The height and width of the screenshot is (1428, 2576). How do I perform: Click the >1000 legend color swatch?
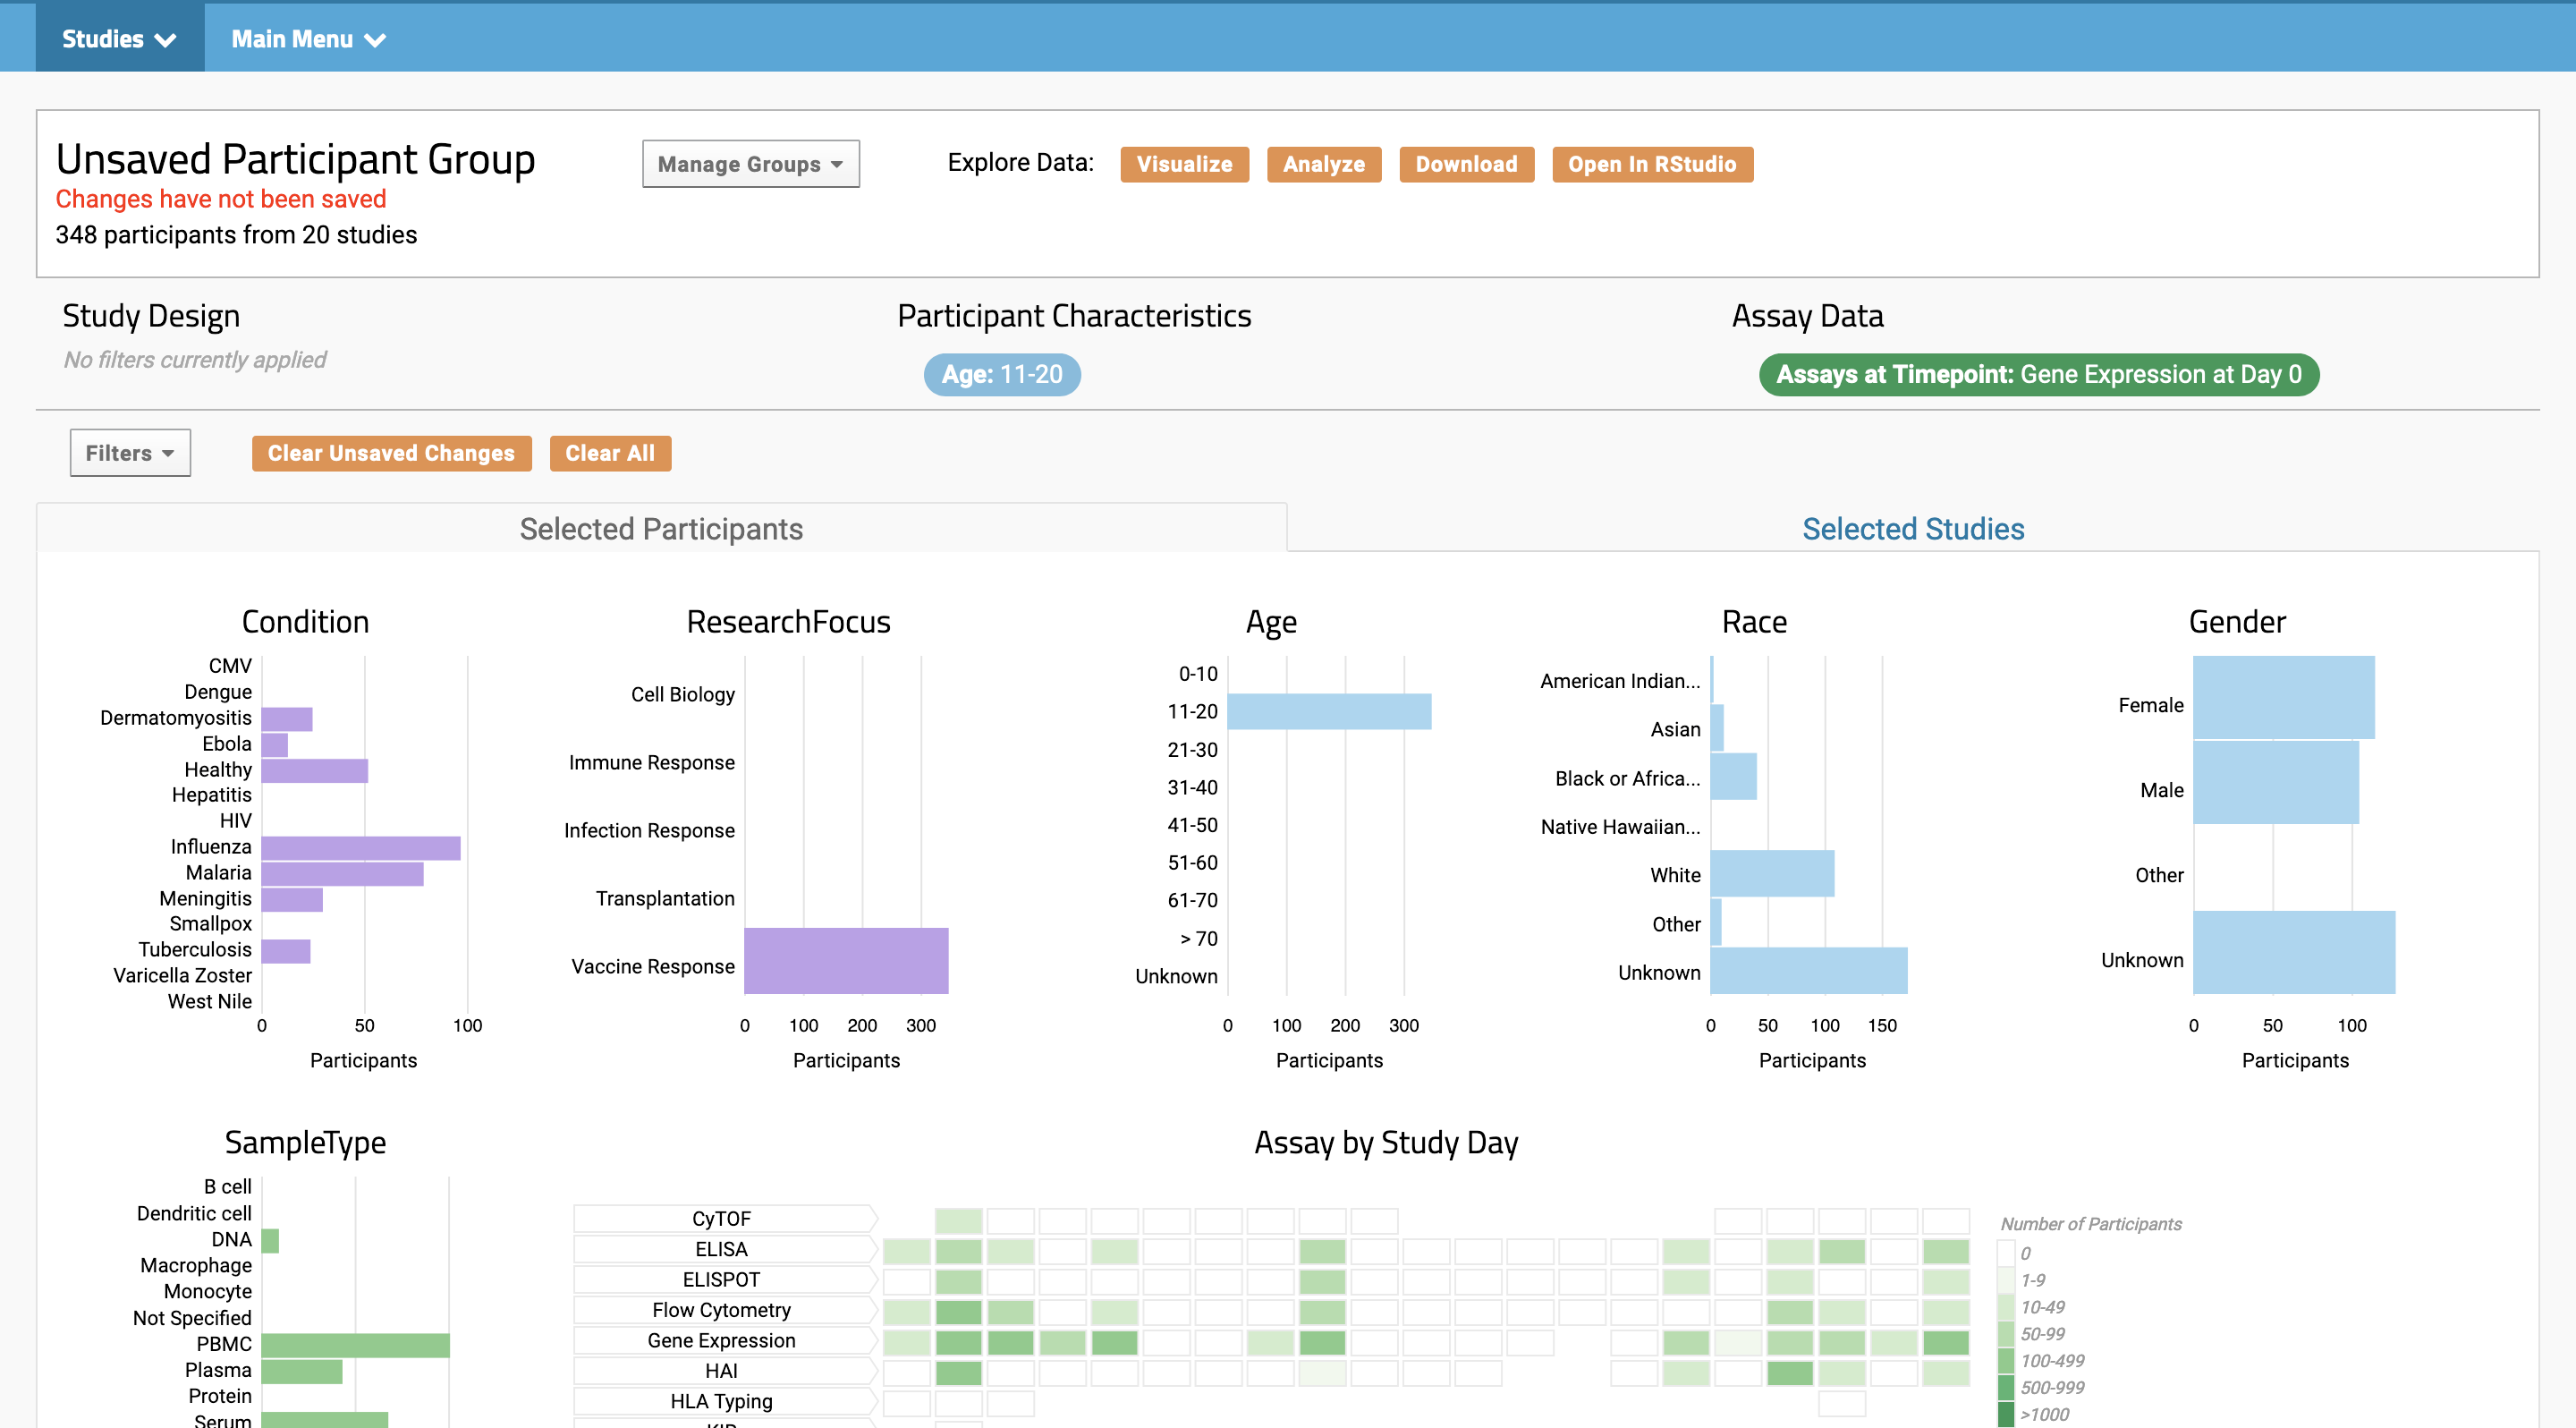[2005, 1414]
